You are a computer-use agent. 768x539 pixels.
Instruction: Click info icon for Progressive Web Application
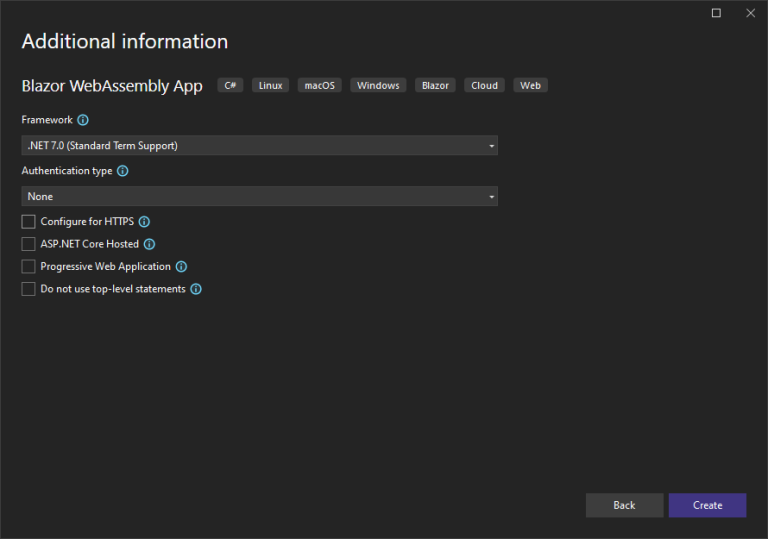tap(181, 267)
